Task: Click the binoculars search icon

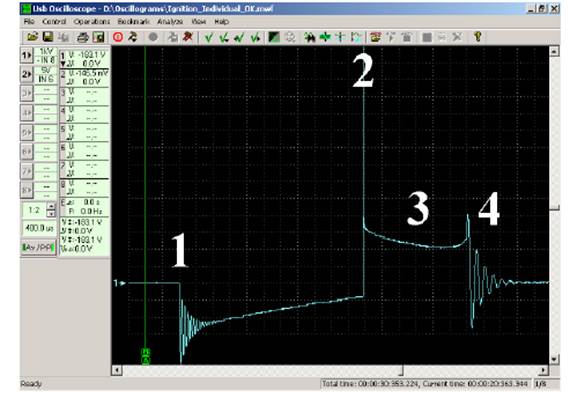Action: [x=309, y=37]
